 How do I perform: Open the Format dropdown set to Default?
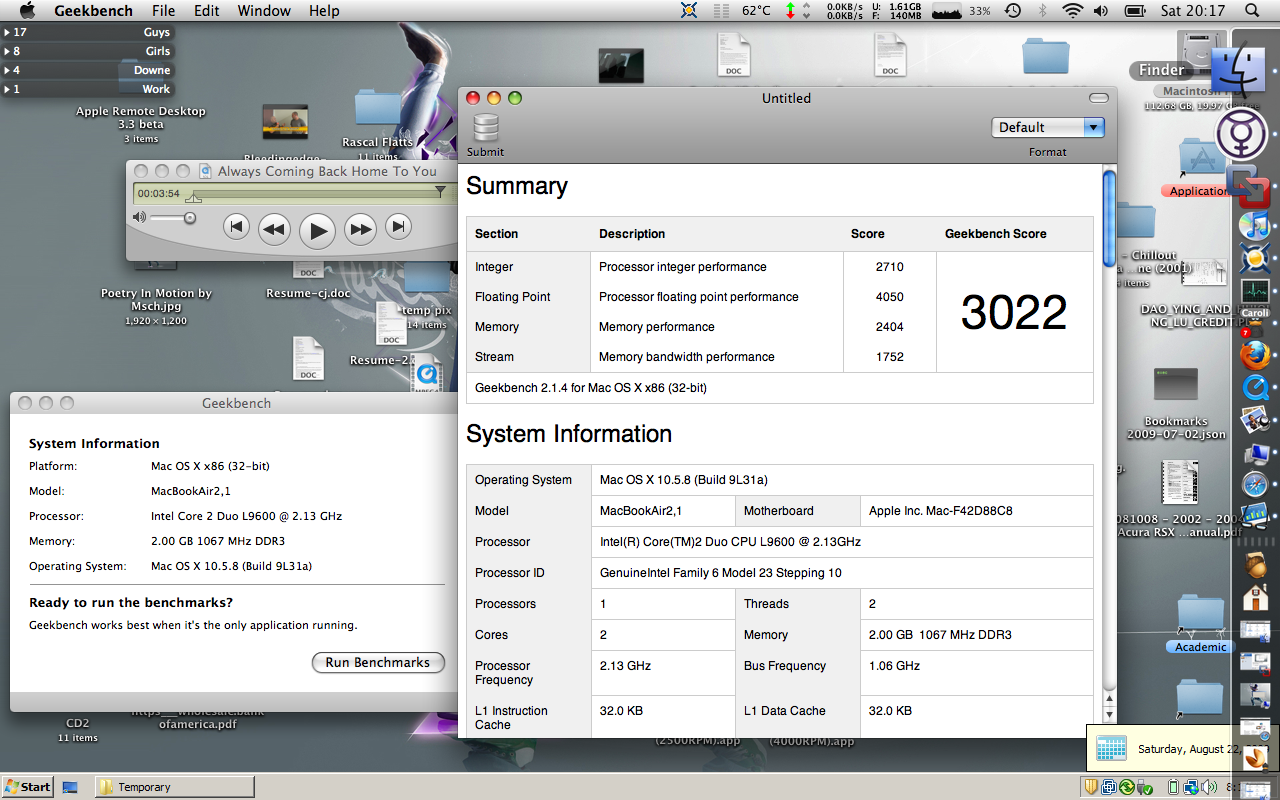point(1048,127)
